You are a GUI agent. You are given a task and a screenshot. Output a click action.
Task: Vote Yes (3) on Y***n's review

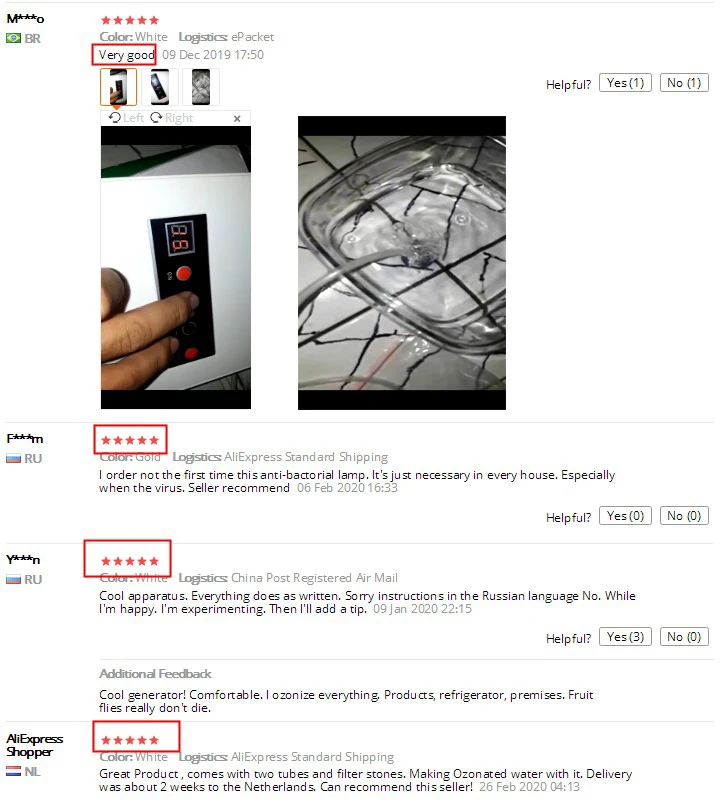pyautogui.click(x=625, y=637)
